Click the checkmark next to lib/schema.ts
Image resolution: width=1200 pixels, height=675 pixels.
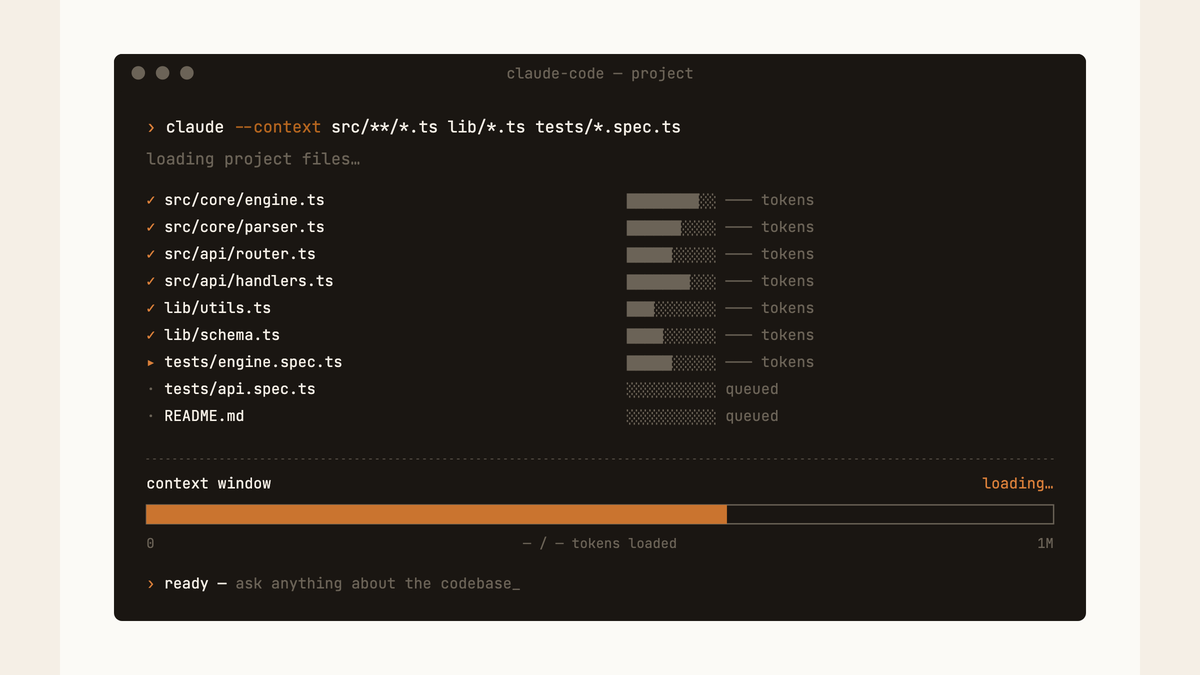click(x=151, y=335)
